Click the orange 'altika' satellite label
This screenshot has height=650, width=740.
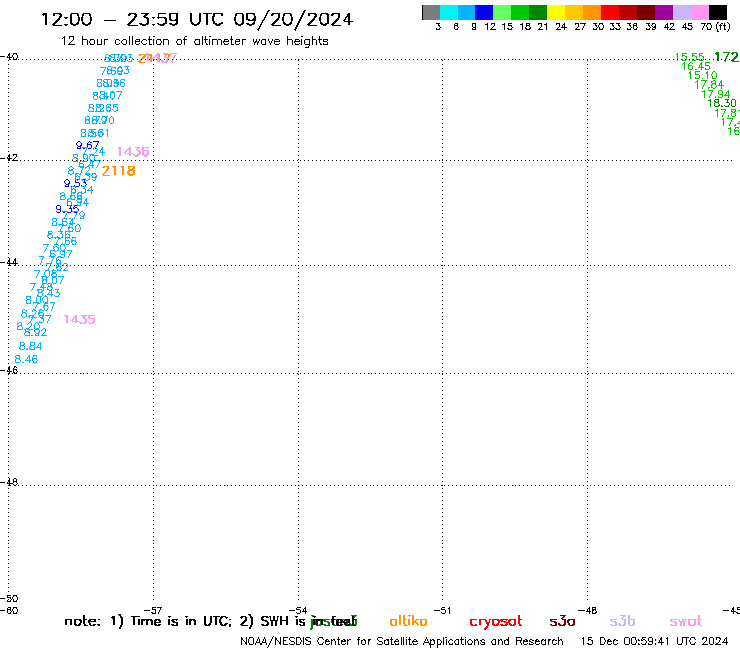tap(408, 621)
